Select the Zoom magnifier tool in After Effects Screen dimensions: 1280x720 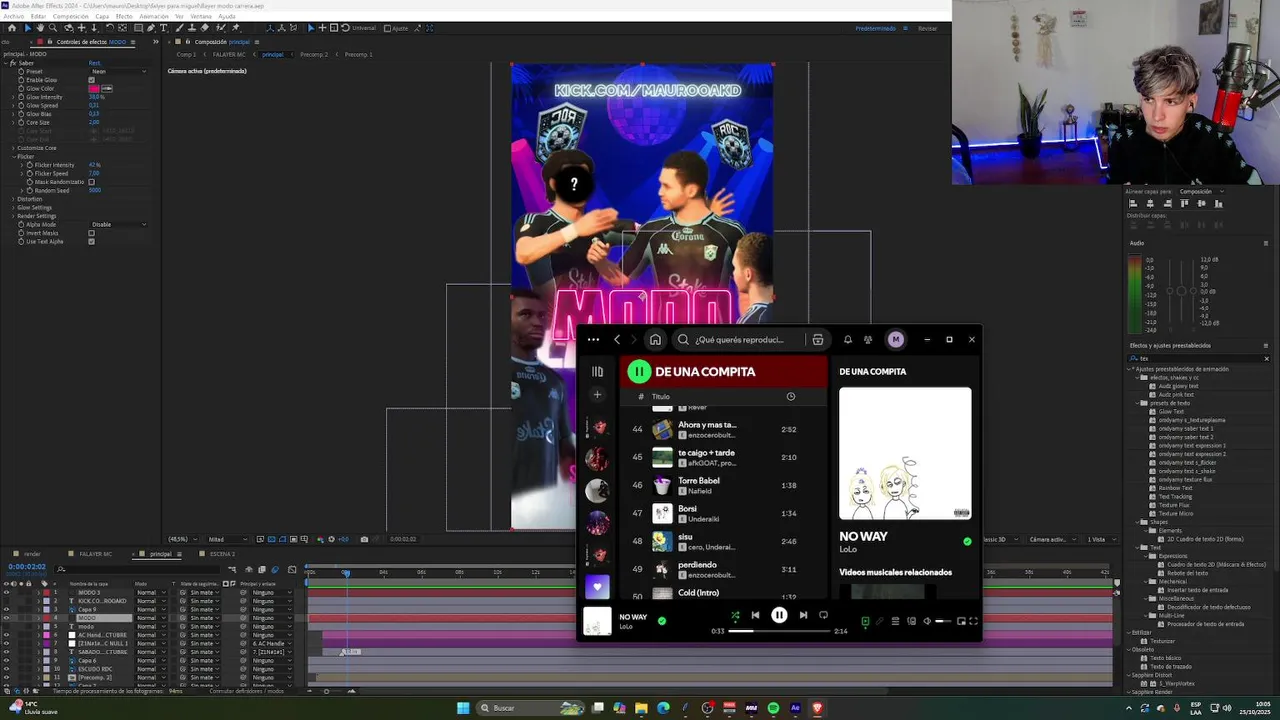click(53, 28)
